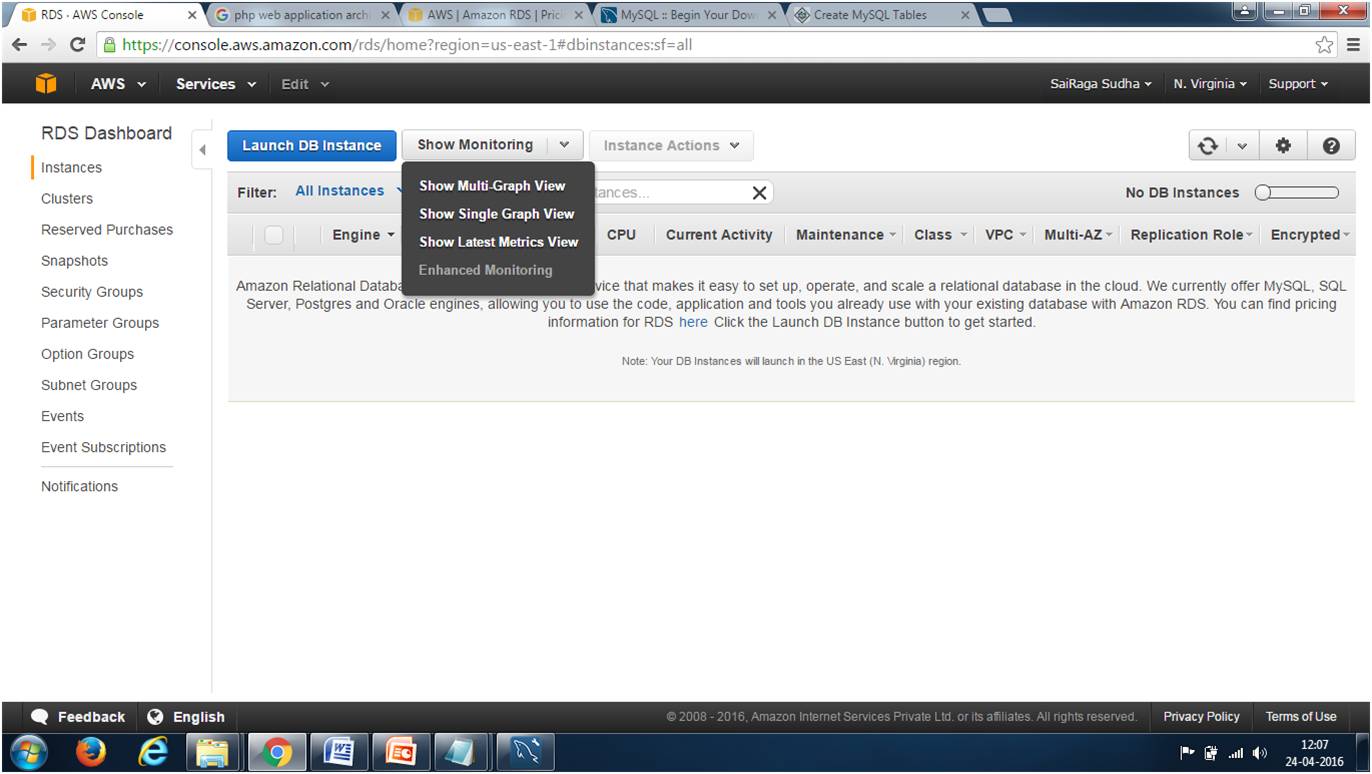The width and height of the screenshot is (1372, 774).
Task: Choose Show Multi-Graph View
Action: point(492,186)
